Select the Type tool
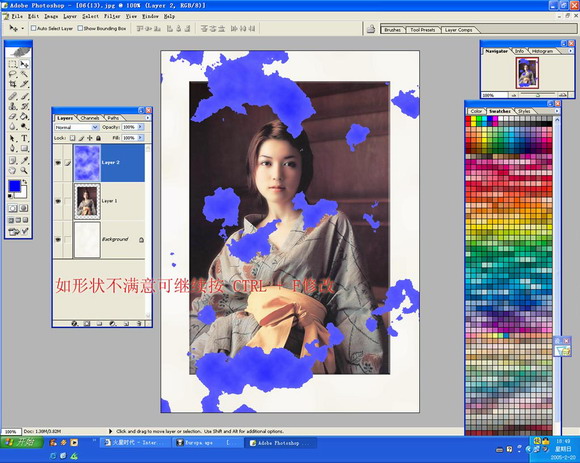The width and height of the screenshot is (580, 463). point(24,138)
